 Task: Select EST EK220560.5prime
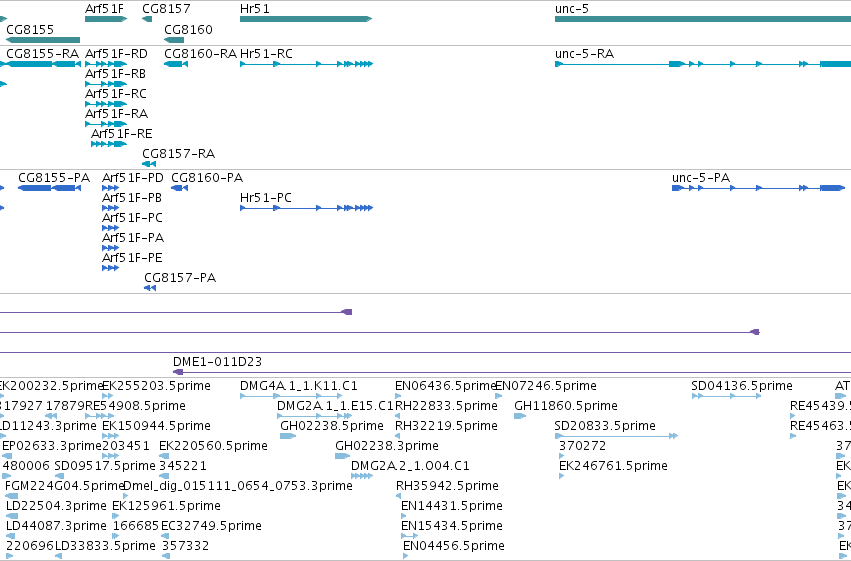pyautogui.click(x=164, y=456)
